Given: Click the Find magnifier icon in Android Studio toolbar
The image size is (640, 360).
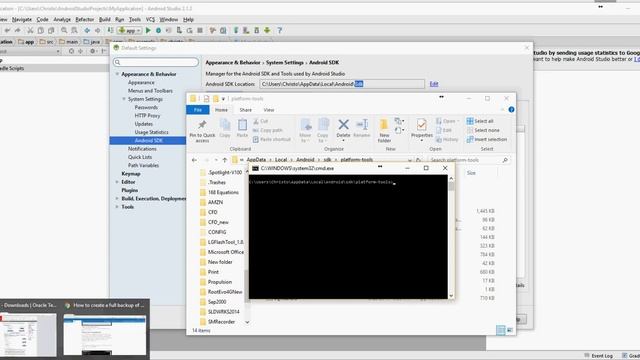Looking at the screenshot, I should pos(64,30).
